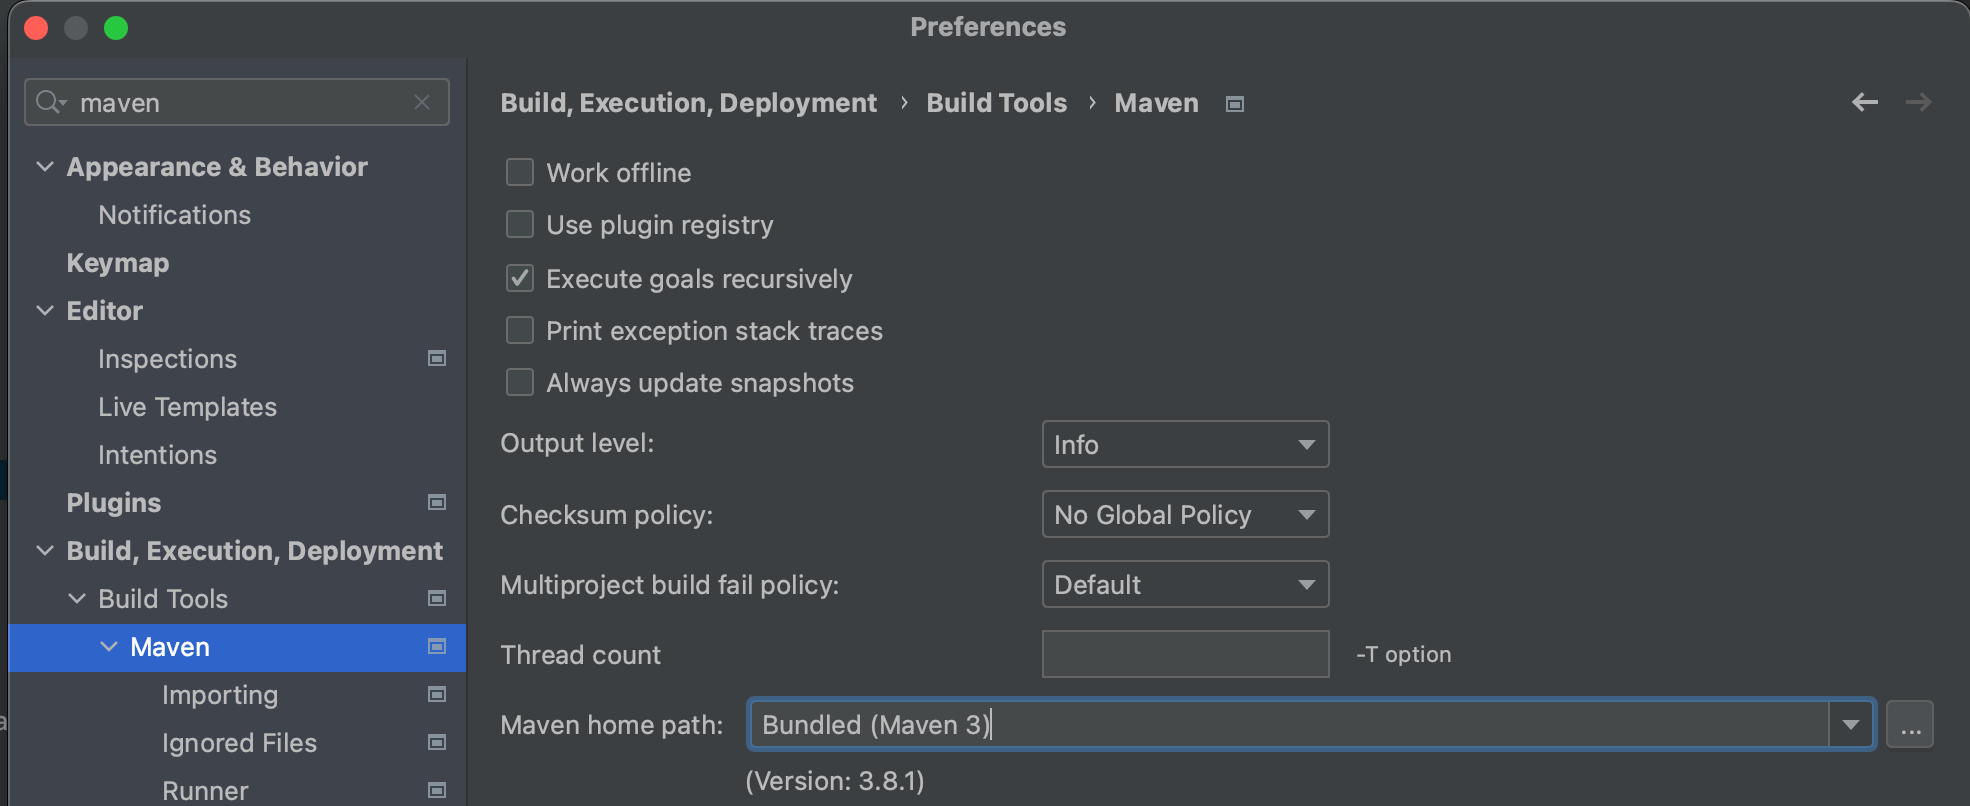Click project-level icon on Runner row
This screenshot has width=1970, height=806.
pyautogui.click(x=437, y=790)
